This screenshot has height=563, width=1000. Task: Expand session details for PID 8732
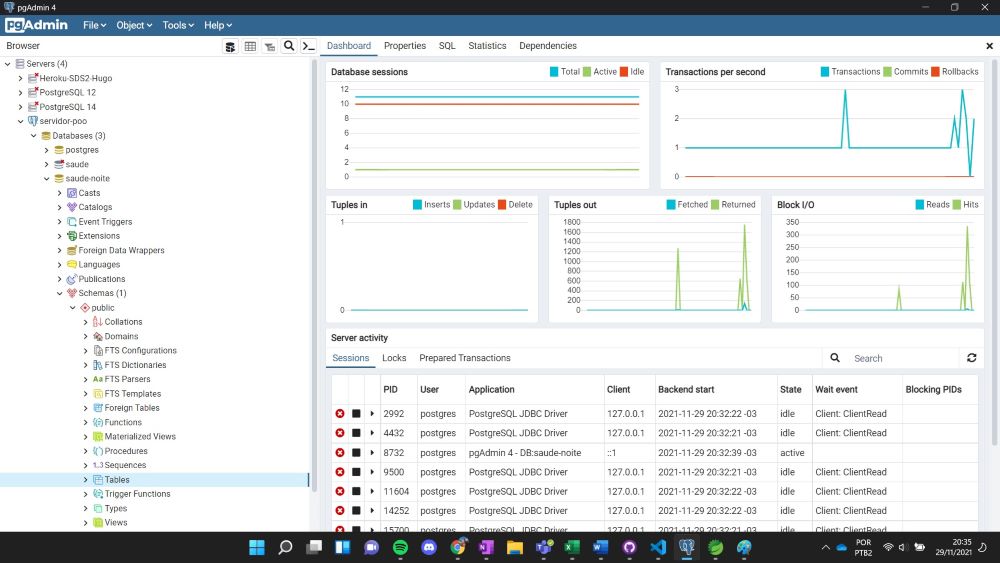(372, 453)
